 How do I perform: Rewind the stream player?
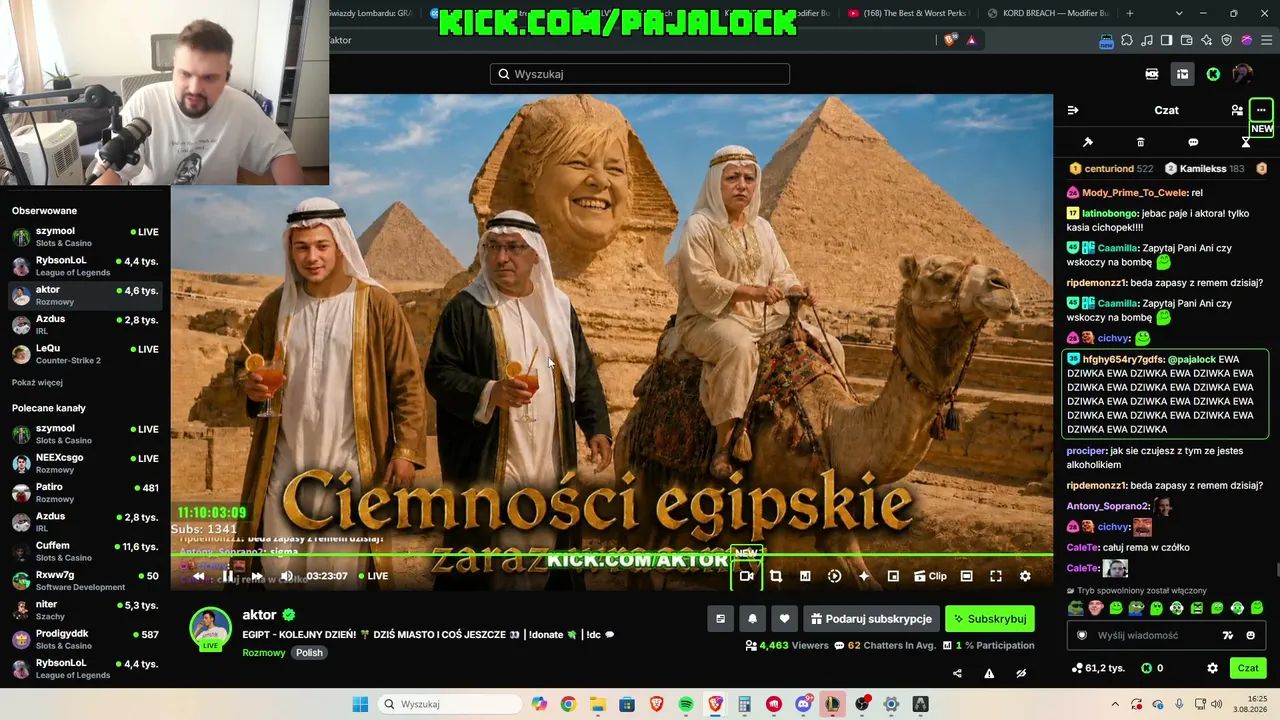tap(198, 576)
